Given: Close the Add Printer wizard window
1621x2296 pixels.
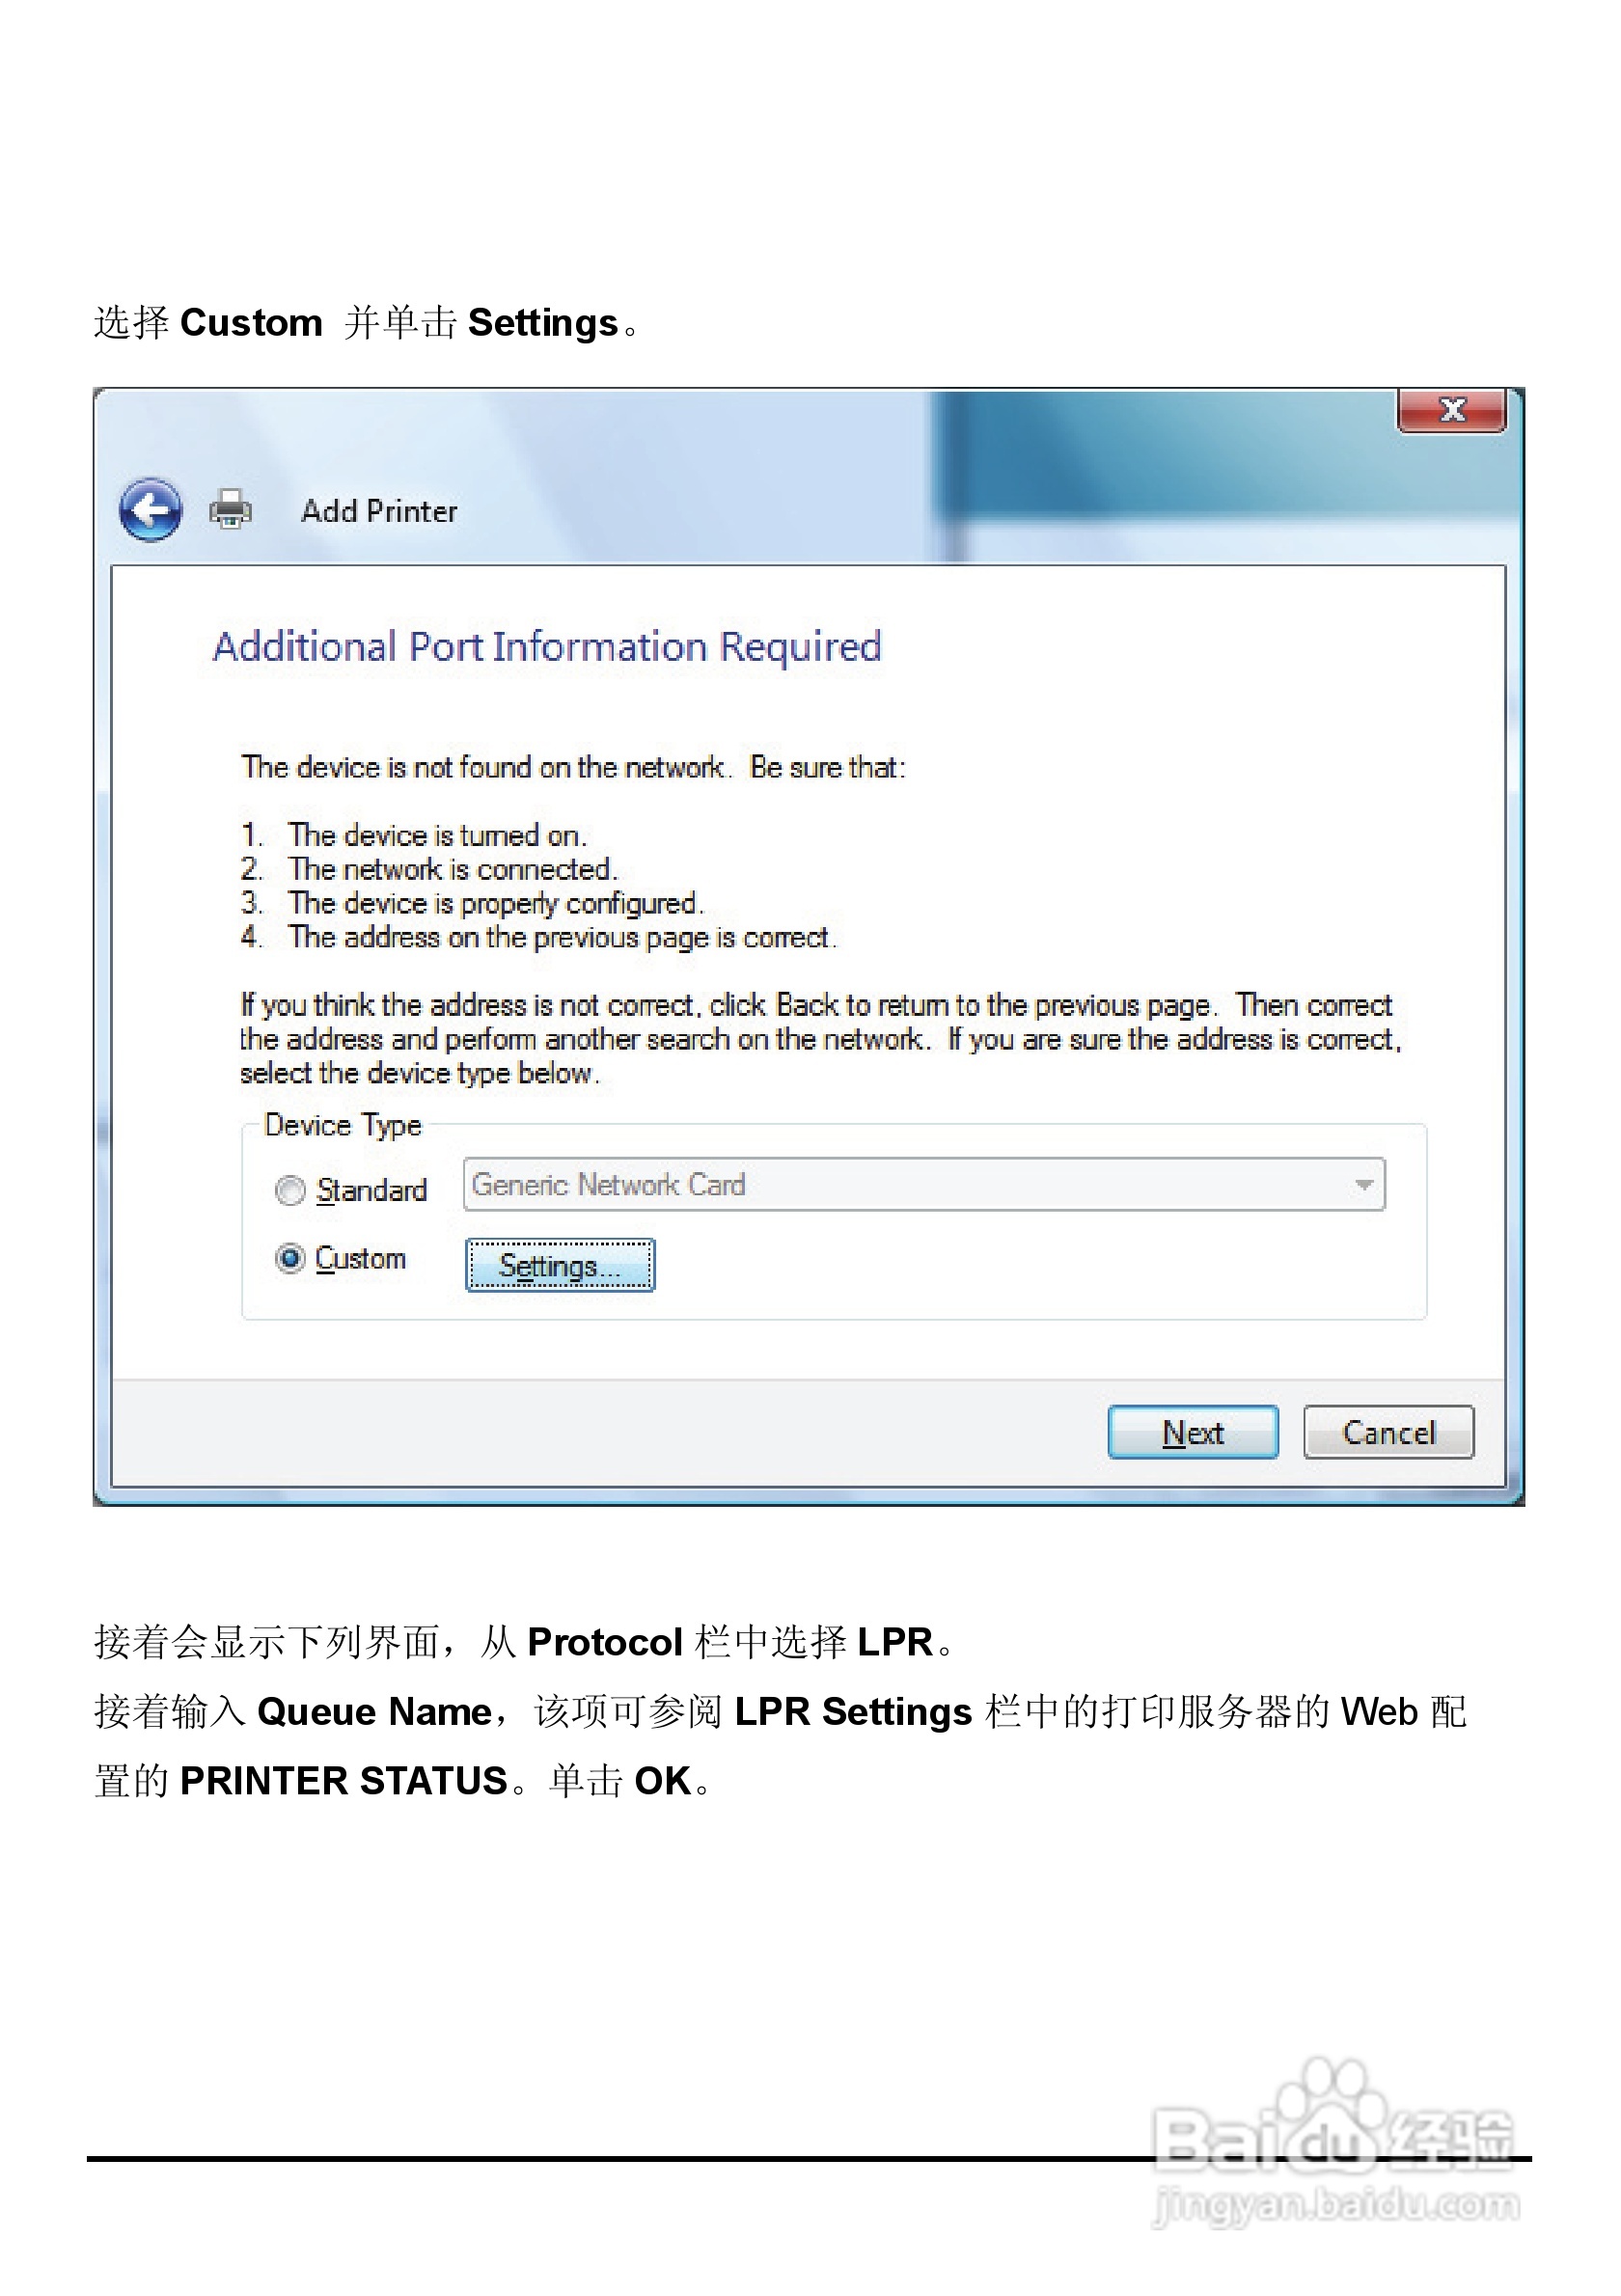Looking at the screenshot, I should 1451,410.
